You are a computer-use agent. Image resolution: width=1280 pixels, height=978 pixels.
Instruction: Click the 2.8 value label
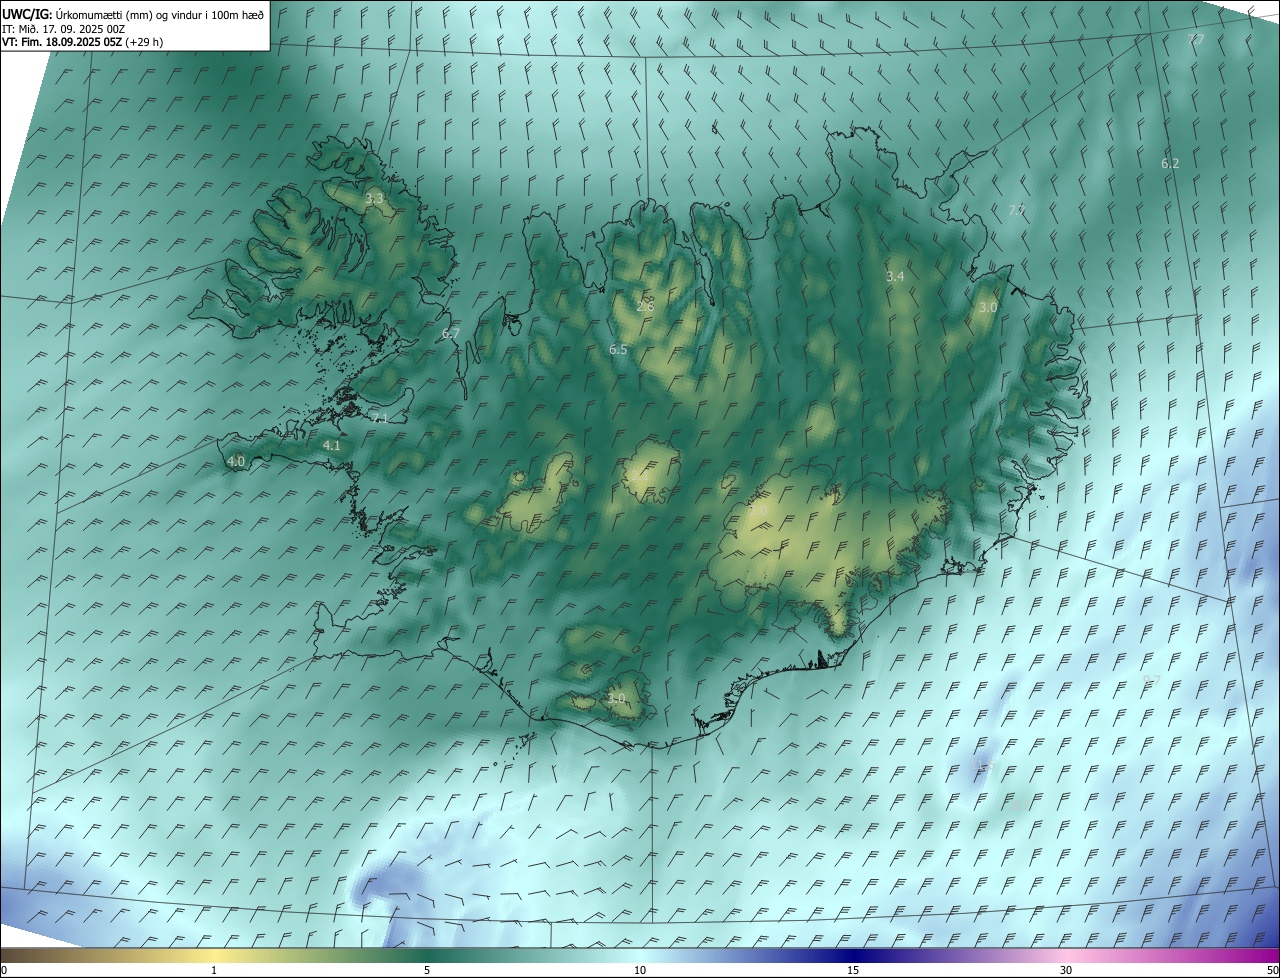click(x=645, y=306)
